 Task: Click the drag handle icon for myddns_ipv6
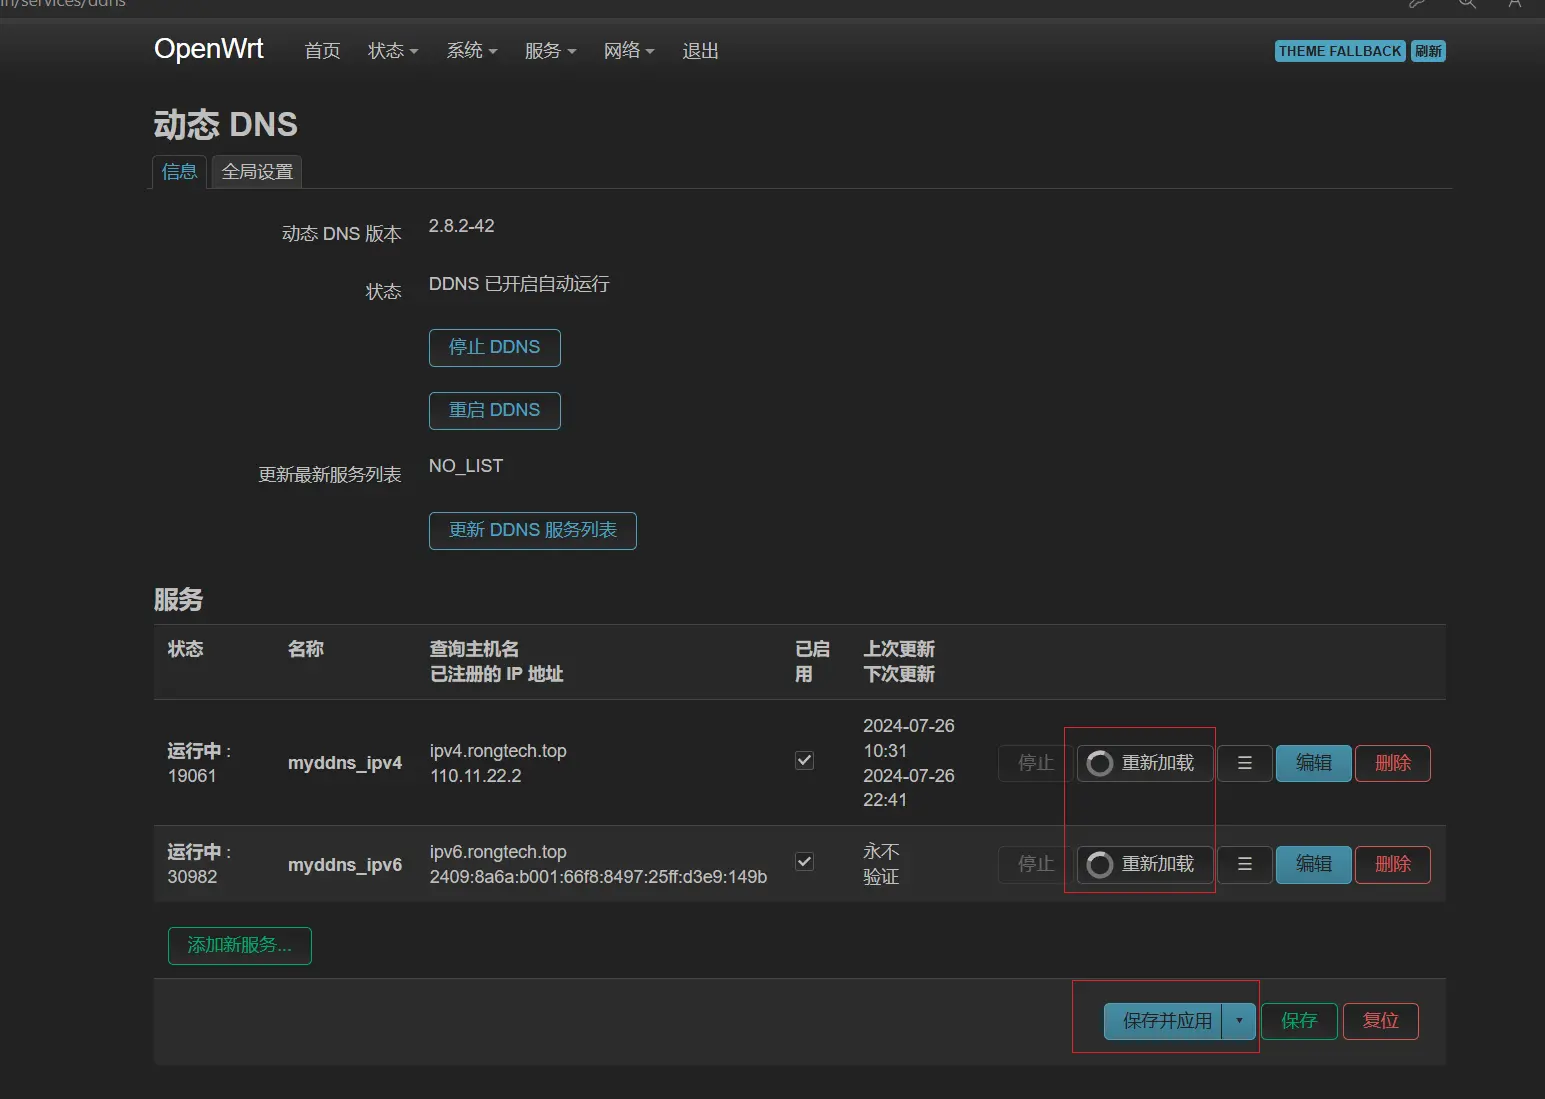click(1244, 864)
